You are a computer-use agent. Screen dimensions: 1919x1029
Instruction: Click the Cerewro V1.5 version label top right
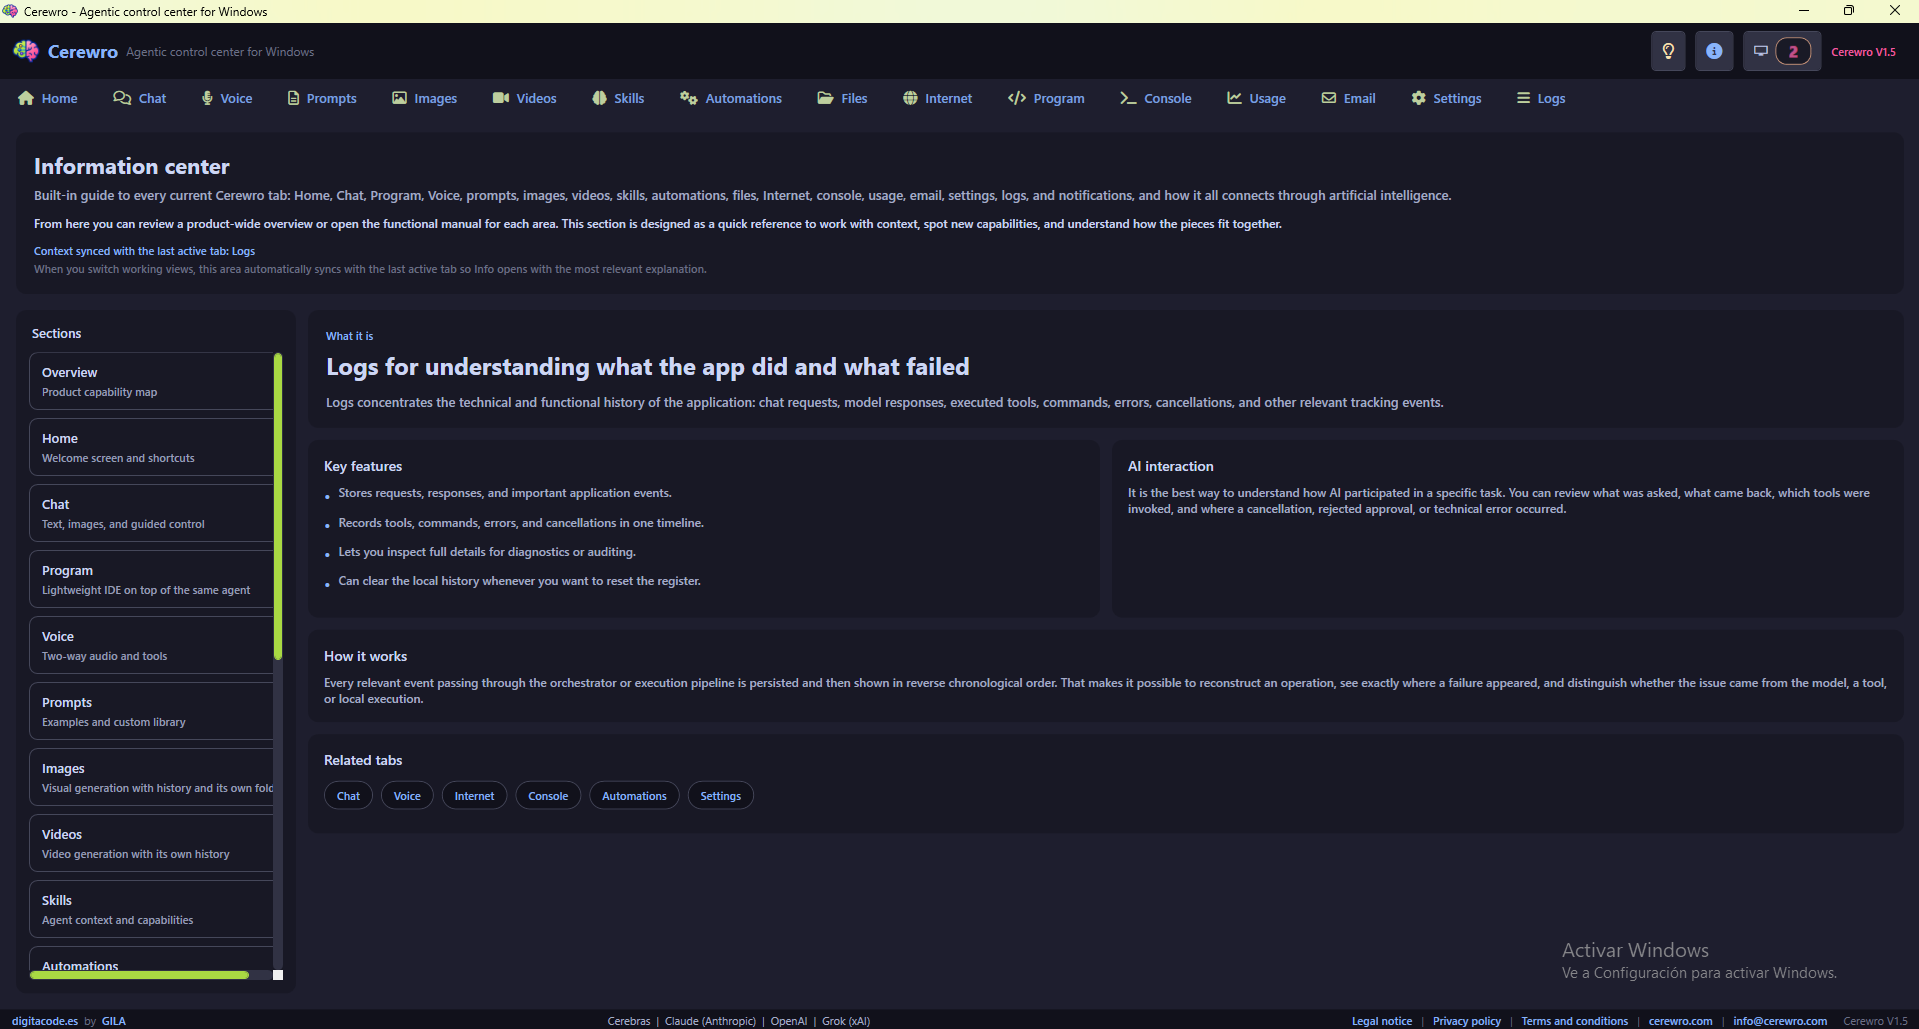coord(1863,52)
